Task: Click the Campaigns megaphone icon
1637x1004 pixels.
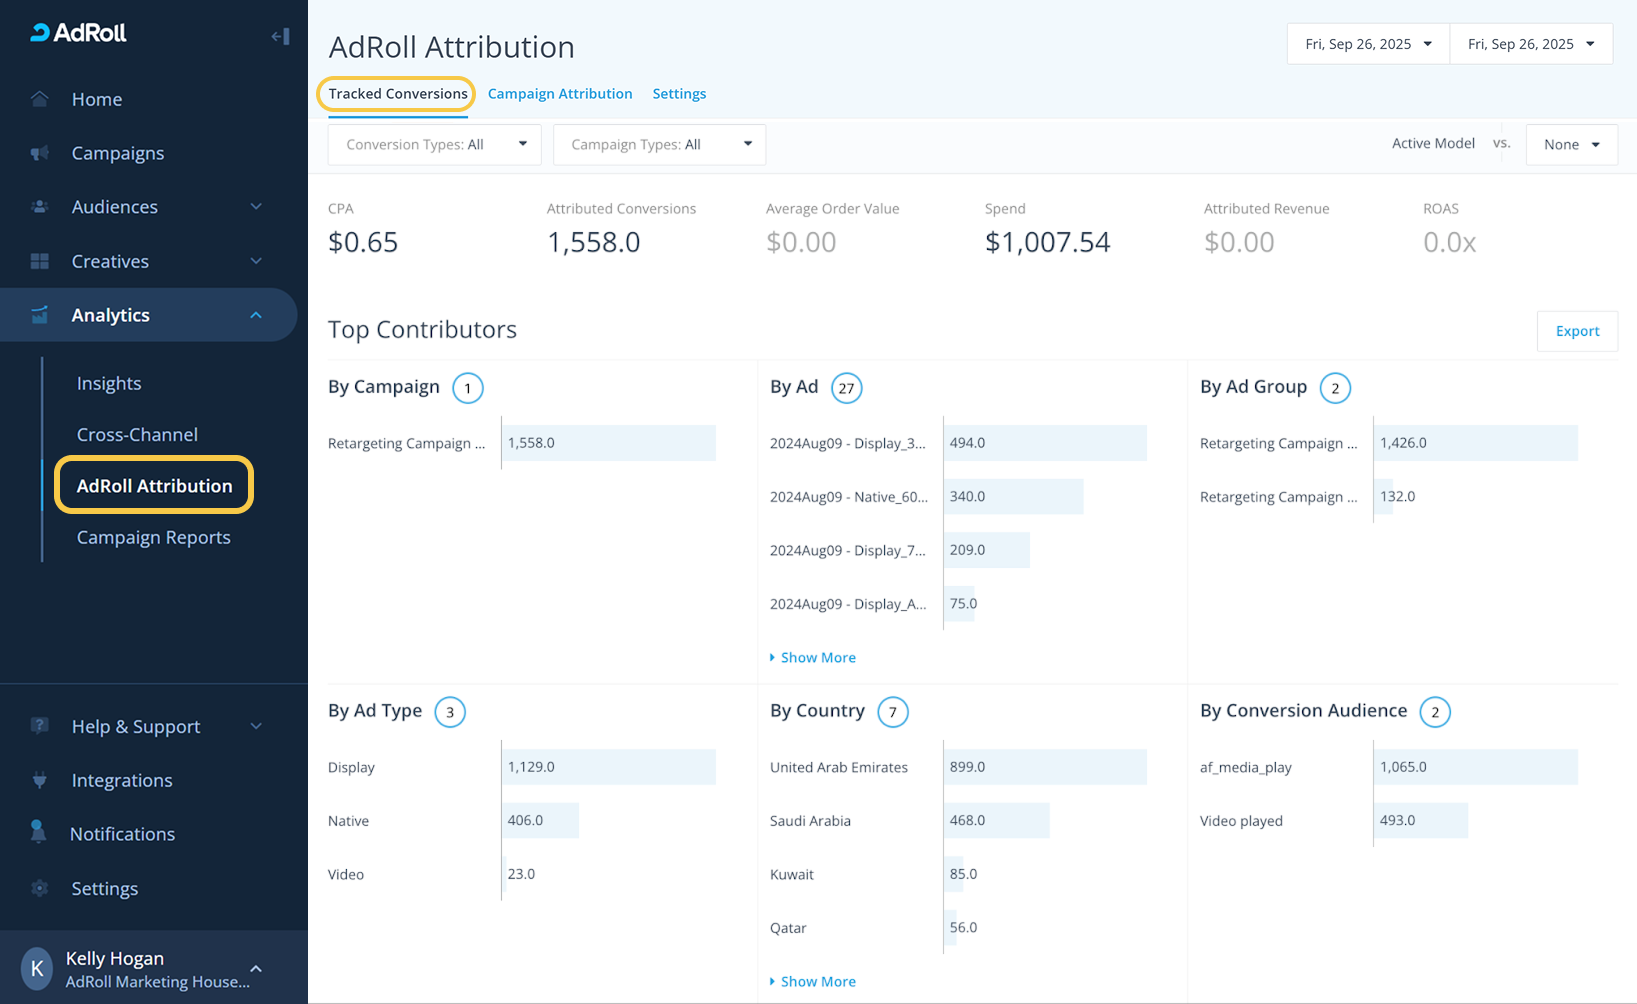Action: (x=40, y=153)
